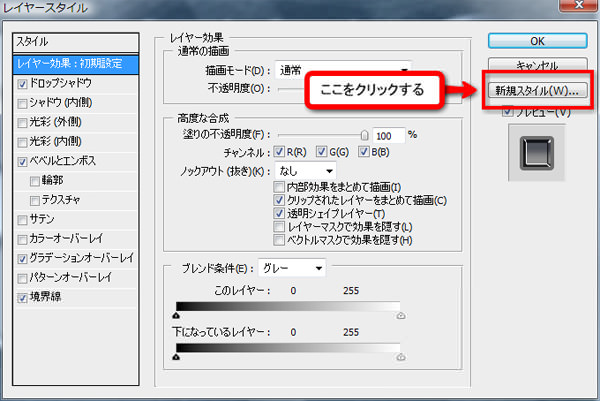Toggle the ベベルとエンボス checkbox
This screenshot has height=401, width=600.
pos(23,161)
